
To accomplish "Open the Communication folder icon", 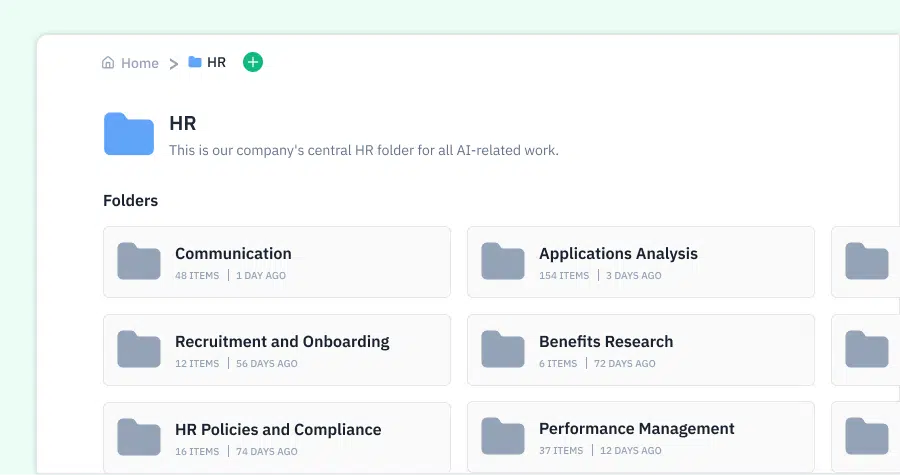I will coord(139,261).
